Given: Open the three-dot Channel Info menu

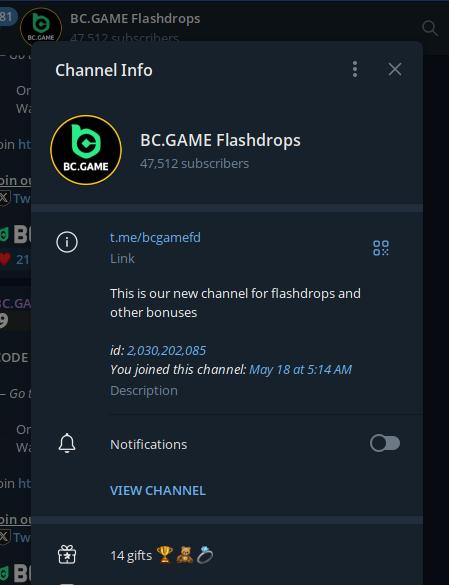Looking at the screenshot, I should click(355, 69).
